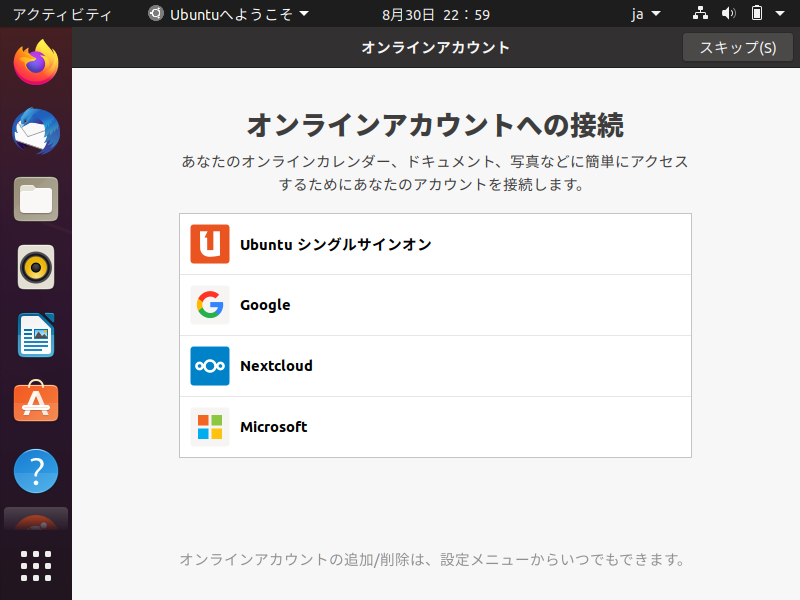Viewport: 800px width, 600px height.
Task: Select the Nextcloud account row
Action: coord(435,366)
